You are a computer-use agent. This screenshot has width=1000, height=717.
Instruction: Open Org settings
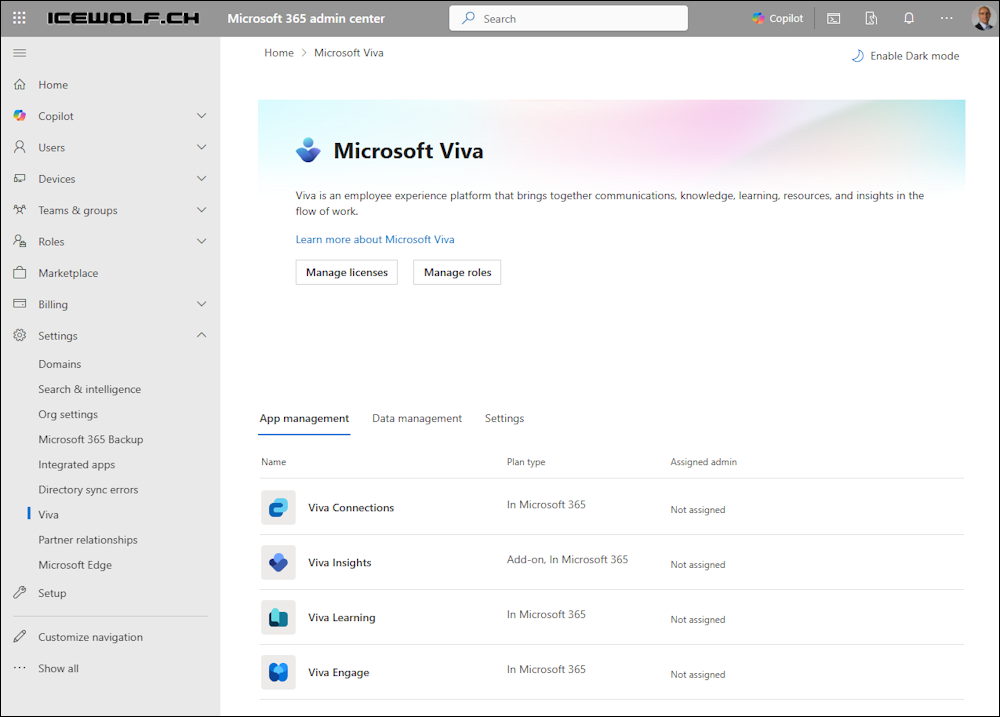pos(68,415)
